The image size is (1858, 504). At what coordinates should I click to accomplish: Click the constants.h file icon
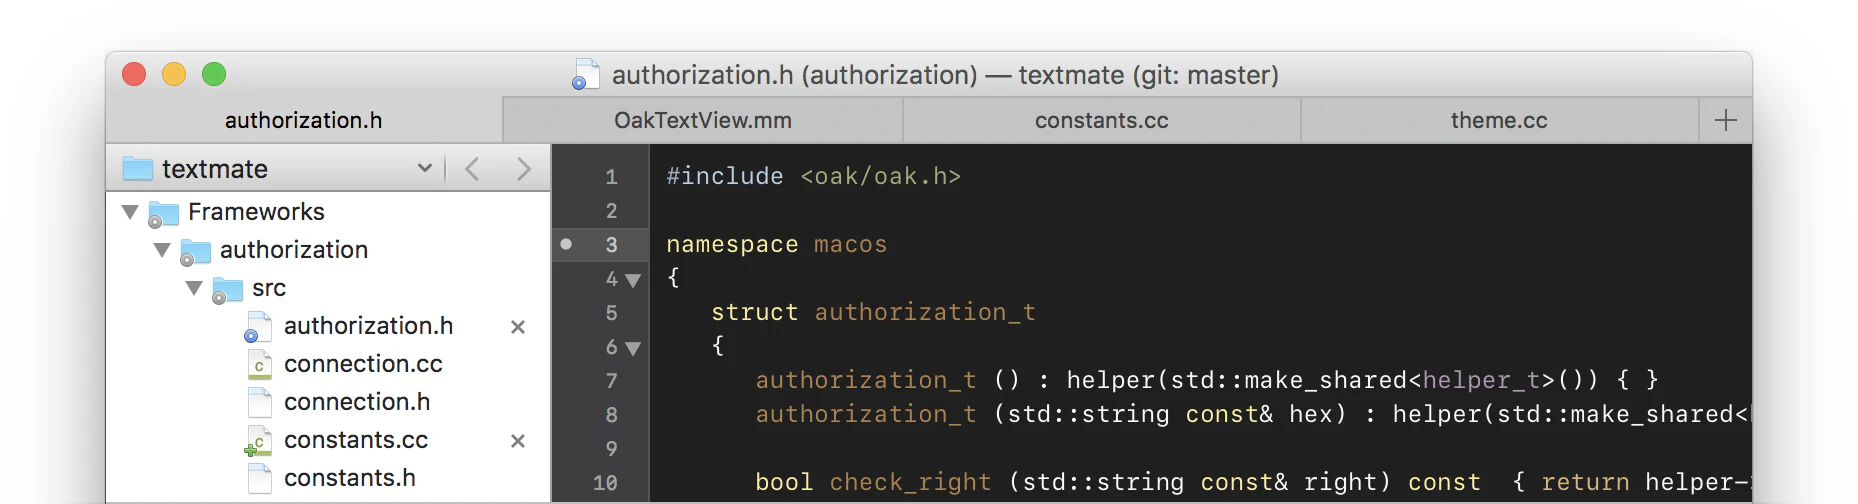pos(259,479)
